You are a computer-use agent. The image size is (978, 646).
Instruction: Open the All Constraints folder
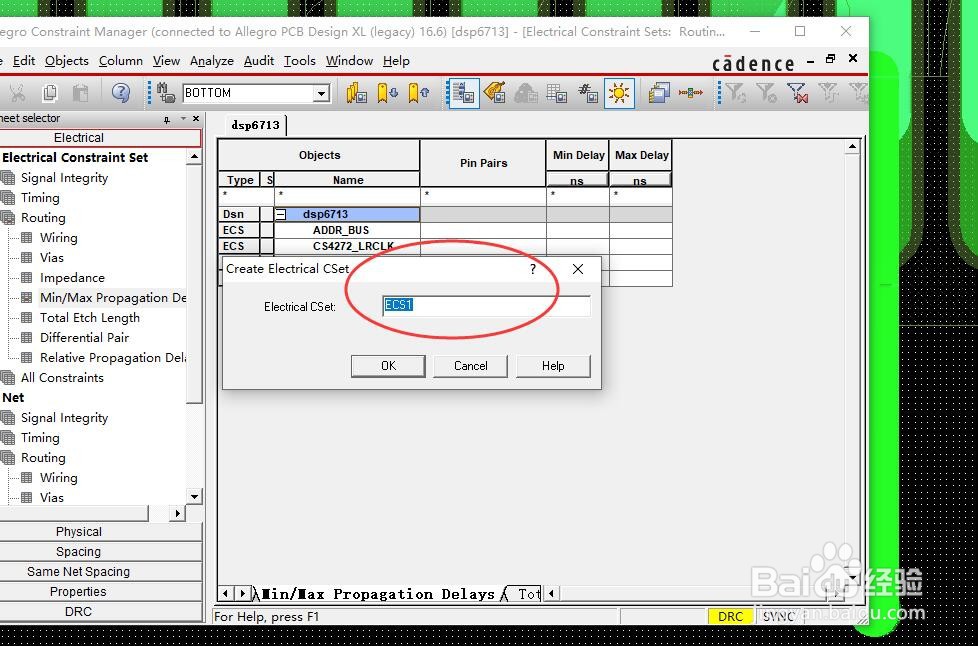pos(62,378)
